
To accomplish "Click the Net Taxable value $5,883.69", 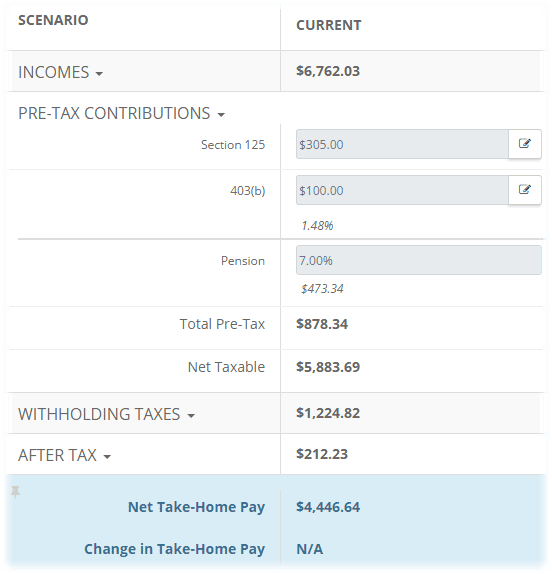I will (328, 367).
